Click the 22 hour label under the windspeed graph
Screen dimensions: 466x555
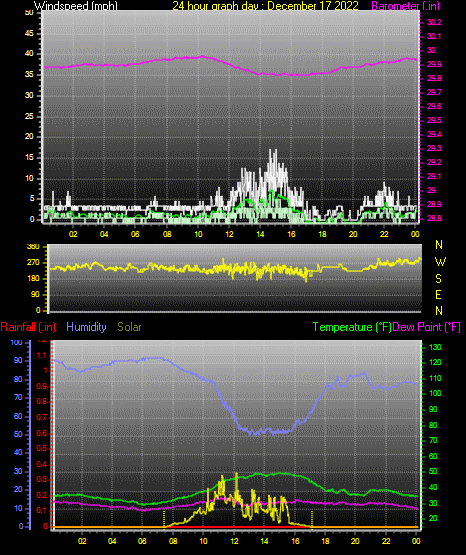[x=384, y=234]
